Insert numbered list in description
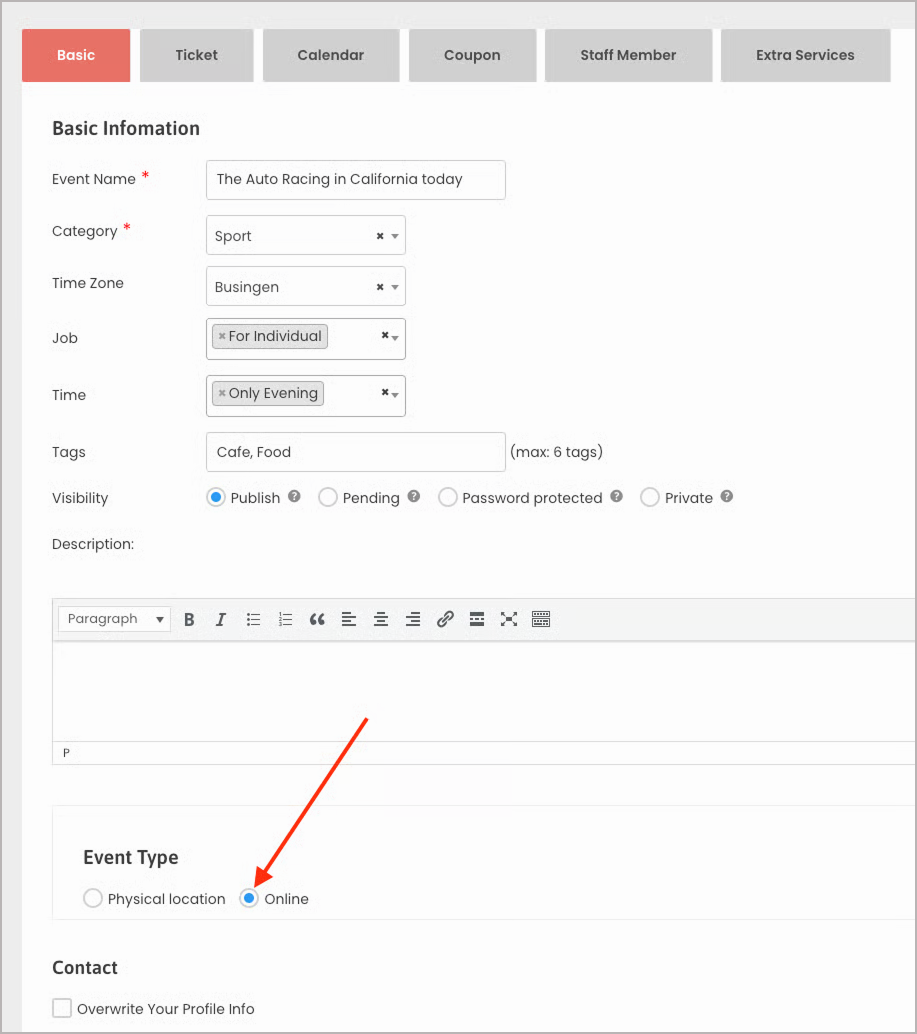 (x=286, y=620)
